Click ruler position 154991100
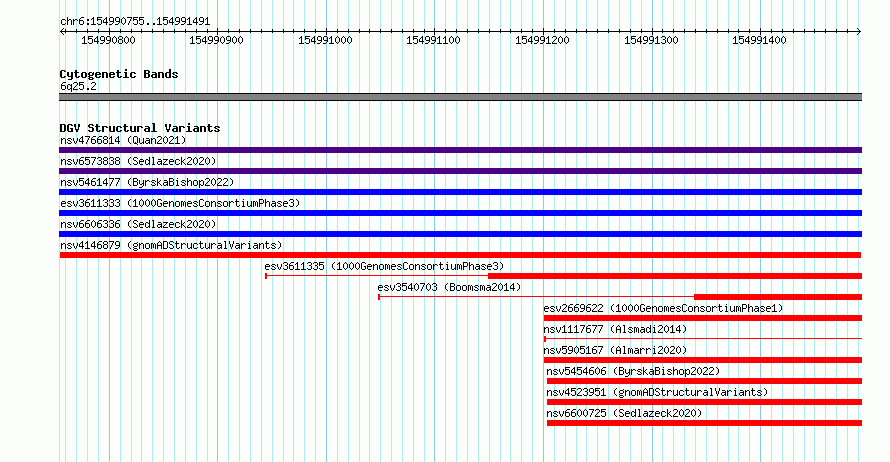 click(433, 40)
